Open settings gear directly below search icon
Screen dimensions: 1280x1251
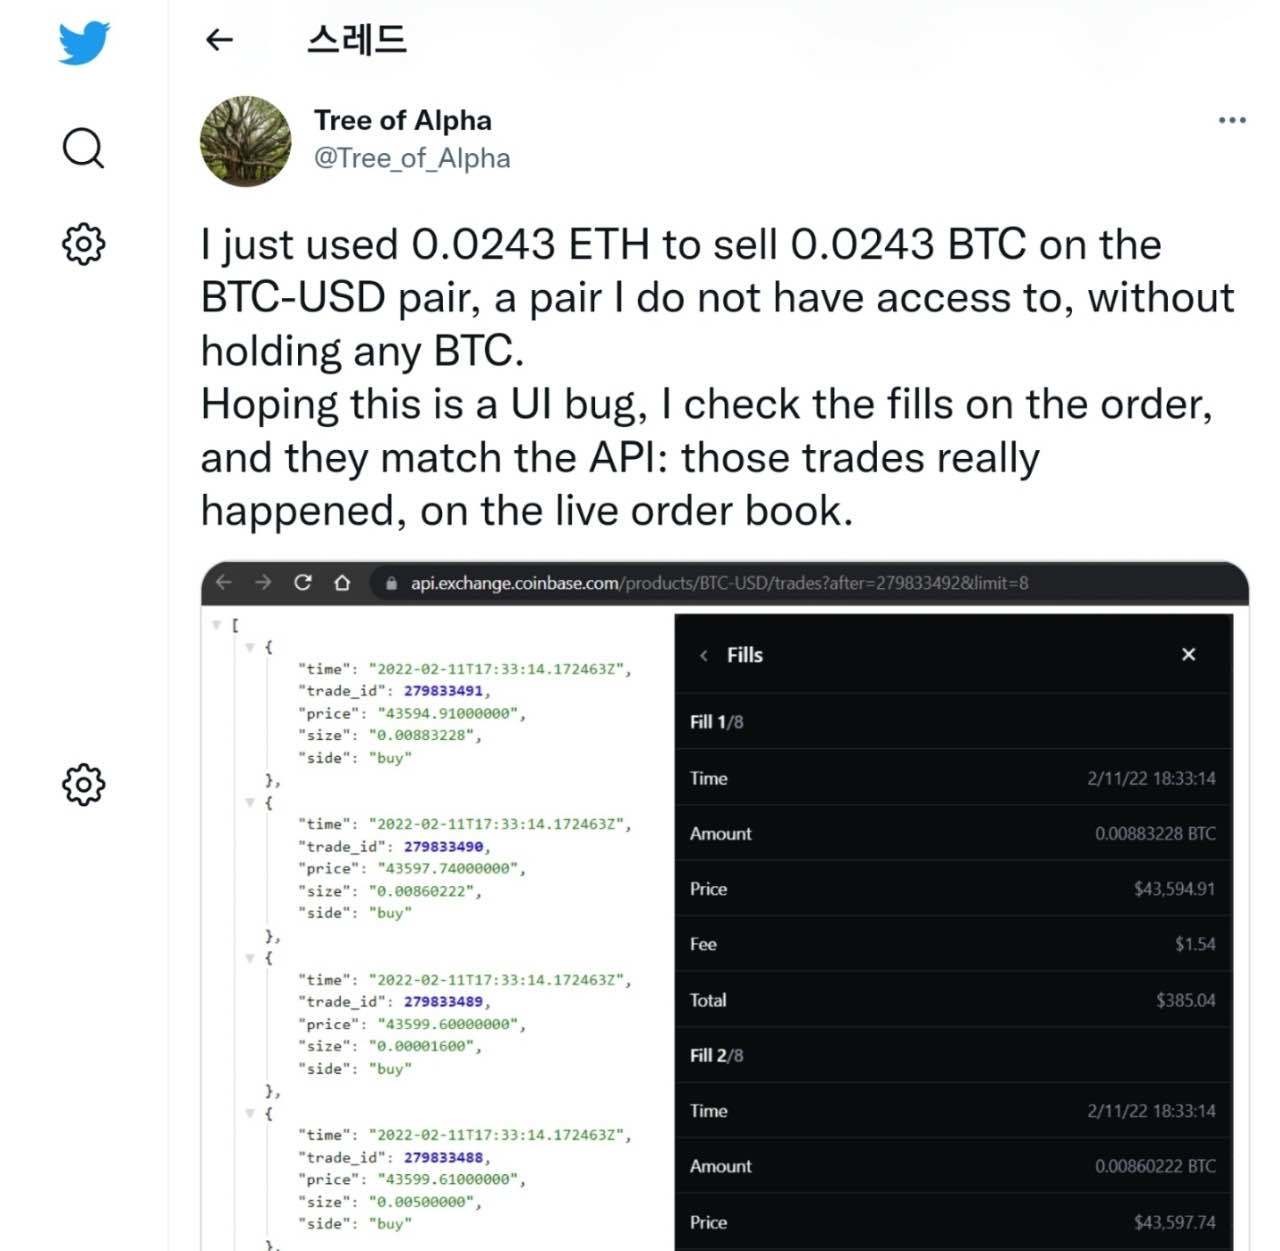click(x=83, y=243)
